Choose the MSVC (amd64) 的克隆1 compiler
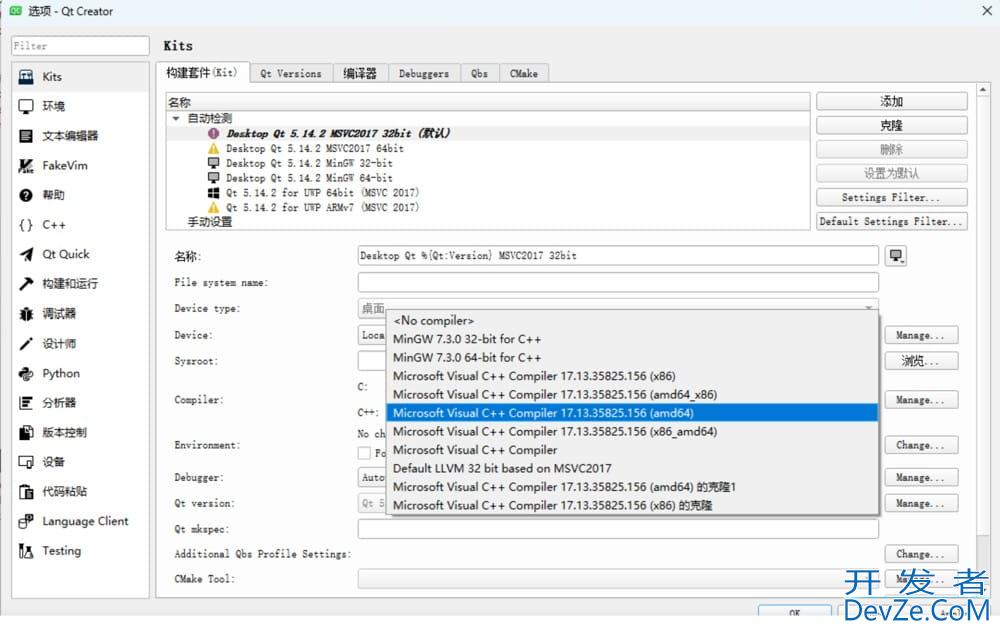The height and width of the screenshot is (632, 1000). click(x=632, y=487)
